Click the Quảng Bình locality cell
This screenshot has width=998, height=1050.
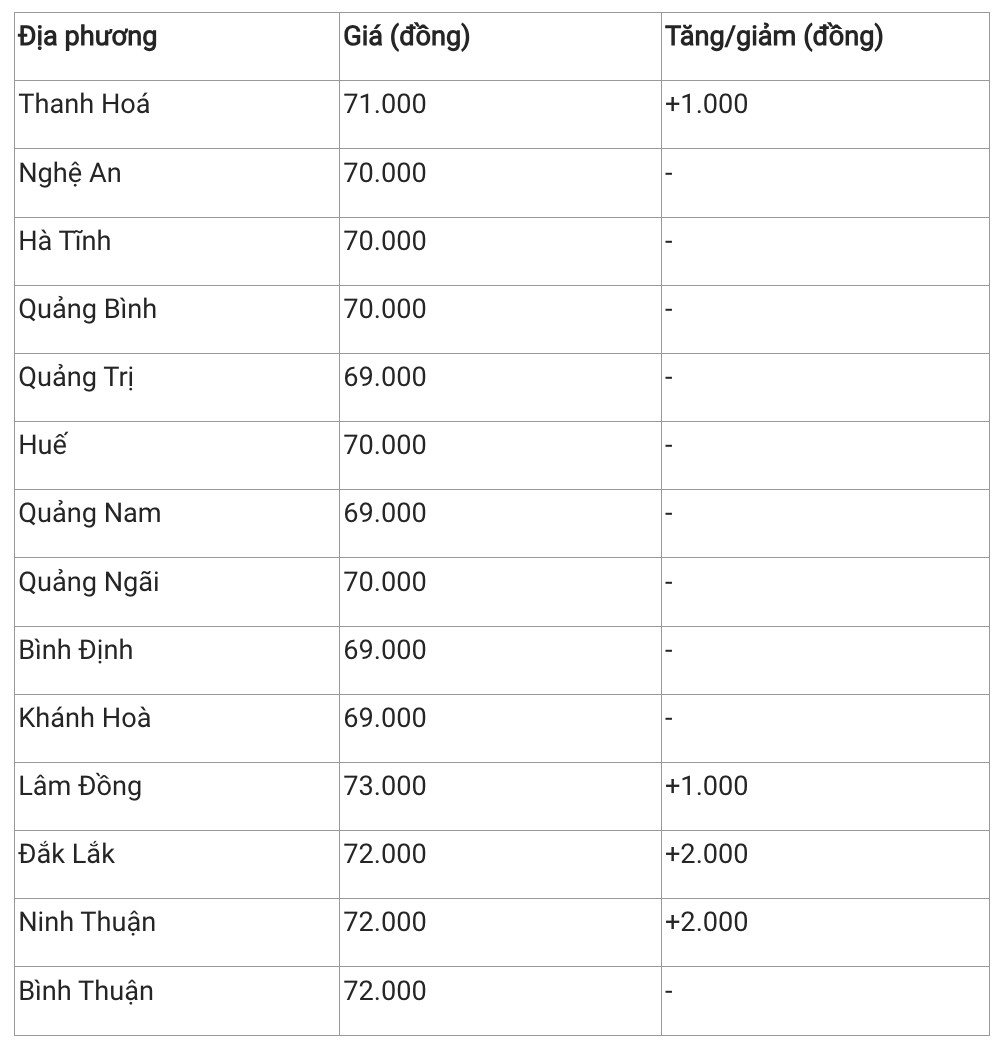tap(88, 309)
